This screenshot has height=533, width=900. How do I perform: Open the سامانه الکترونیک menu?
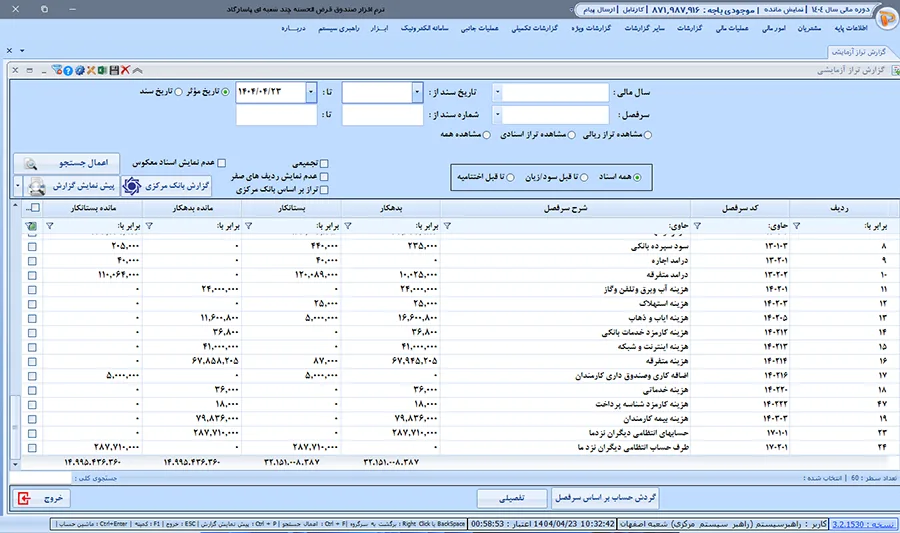point(424,28)
